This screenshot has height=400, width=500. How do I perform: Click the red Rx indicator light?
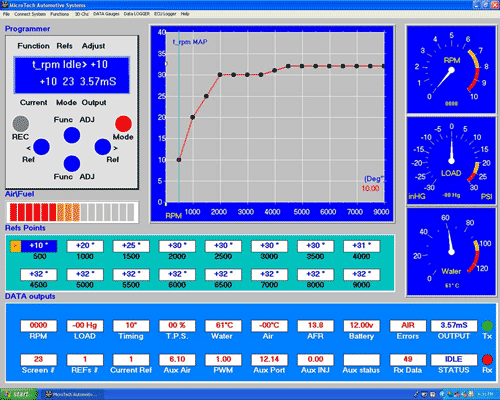click(487, 360)
